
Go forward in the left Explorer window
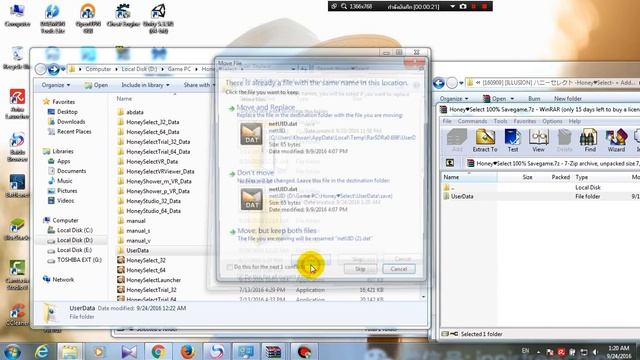coord(53,69)
